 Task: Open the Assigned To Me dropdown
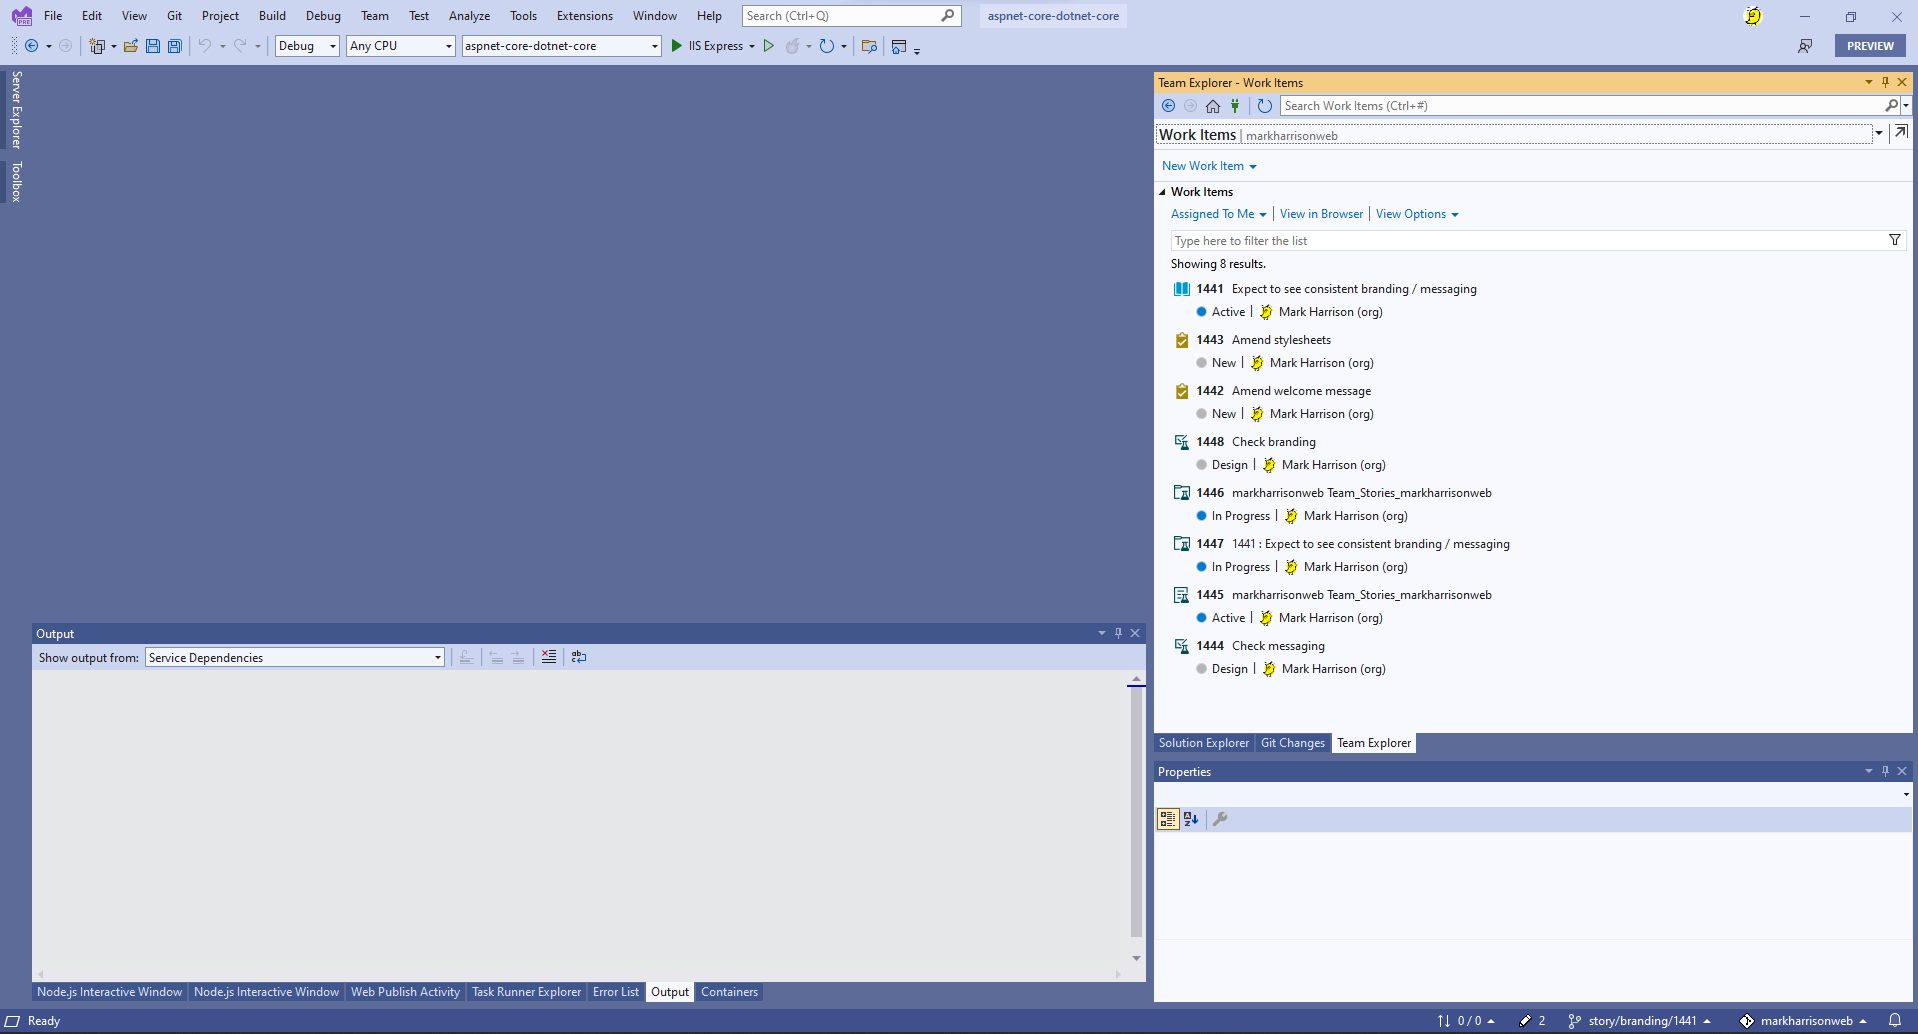[1218, 214]
